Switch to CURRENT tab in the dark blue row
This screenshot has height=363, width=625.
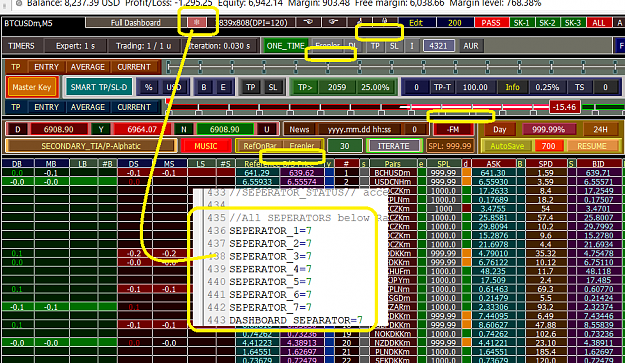(134, 107)
